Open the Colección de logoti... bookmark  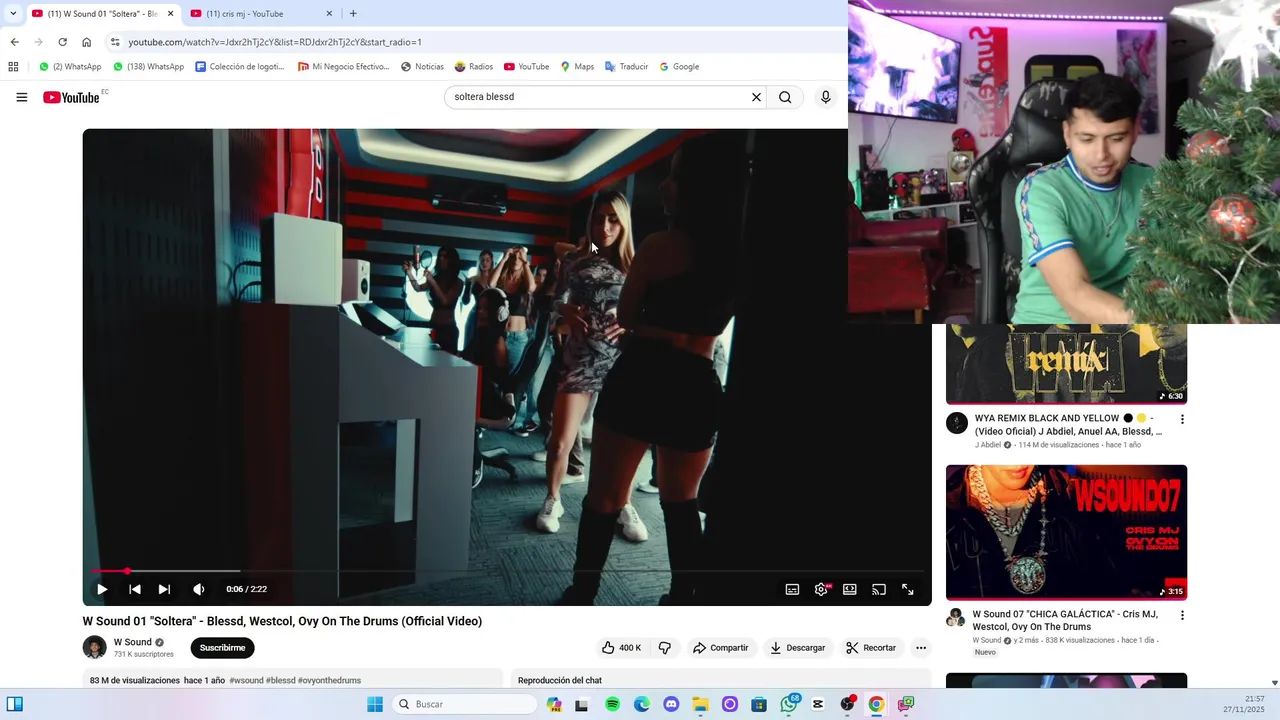240,67
